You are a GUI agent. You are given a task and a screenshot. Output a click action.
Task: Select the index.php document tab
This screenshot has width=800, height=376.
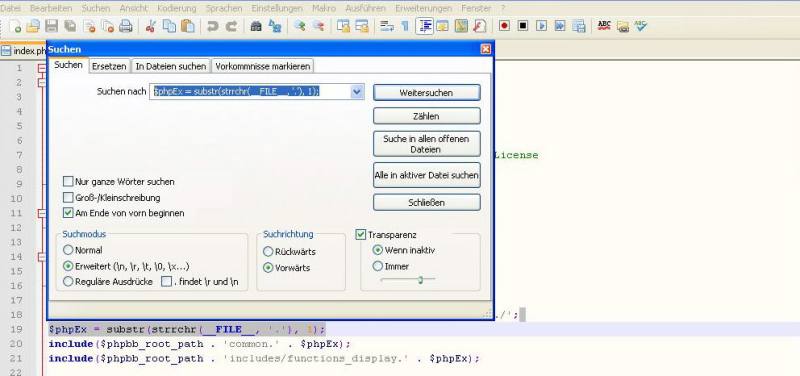pyautogui.click(x=23, y=51)
